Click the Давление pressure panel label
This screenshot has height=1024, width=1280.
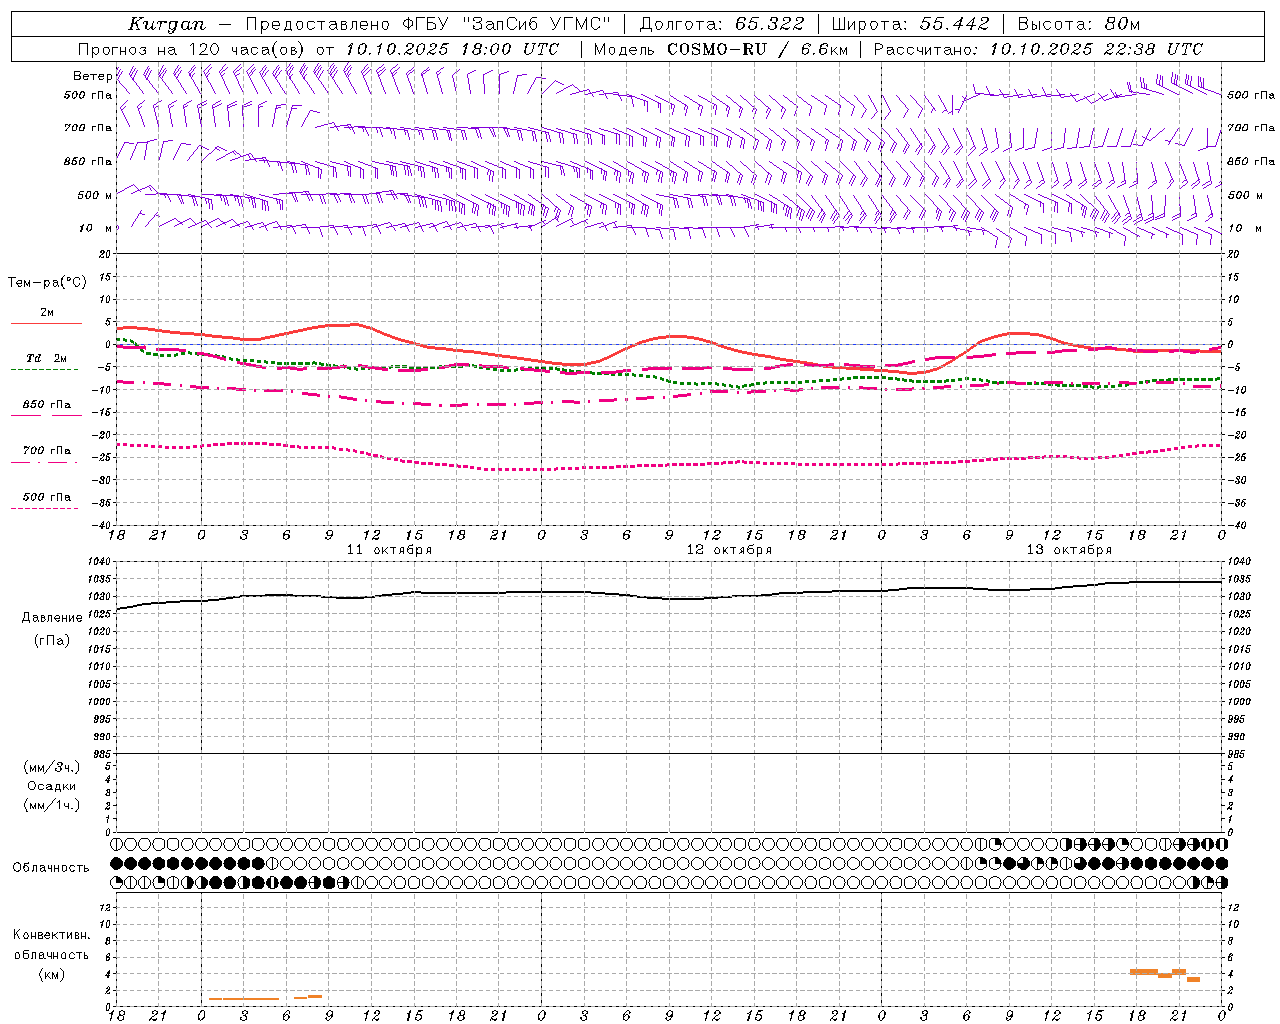[x=52, y=618]
